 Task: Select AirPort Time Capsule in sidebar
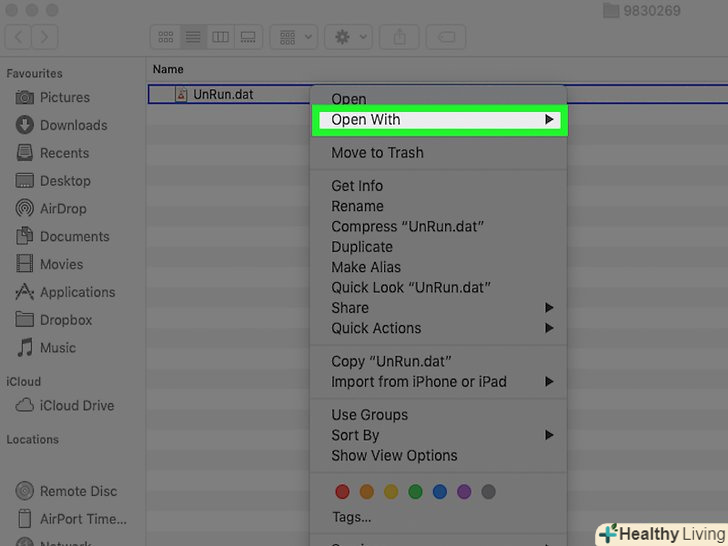[x=72, y=519]
